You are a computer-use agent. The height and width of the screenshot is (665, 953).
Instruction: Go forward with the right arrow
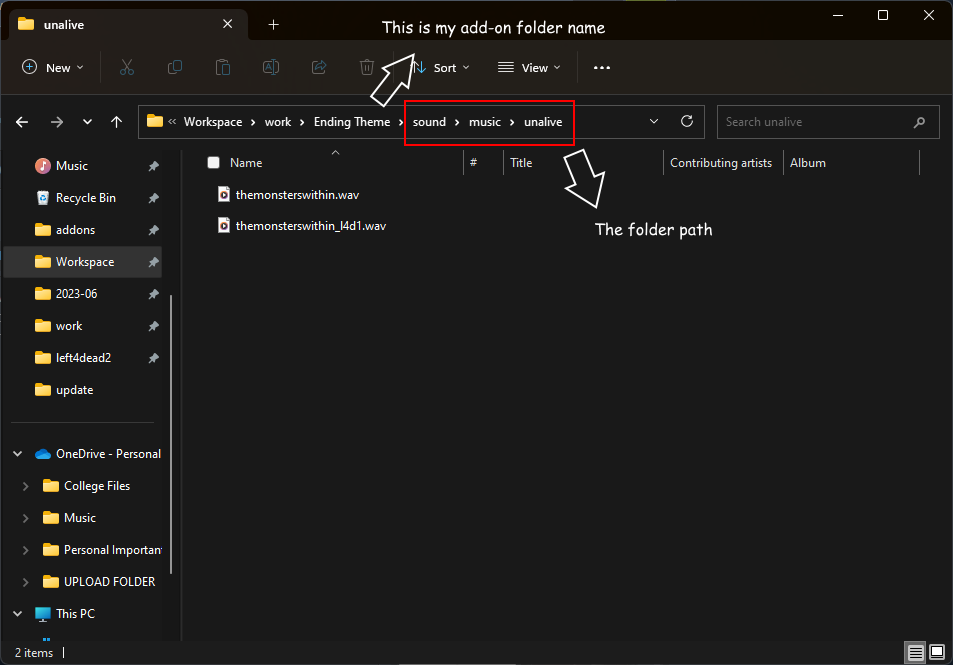click(x=57, y=122)
